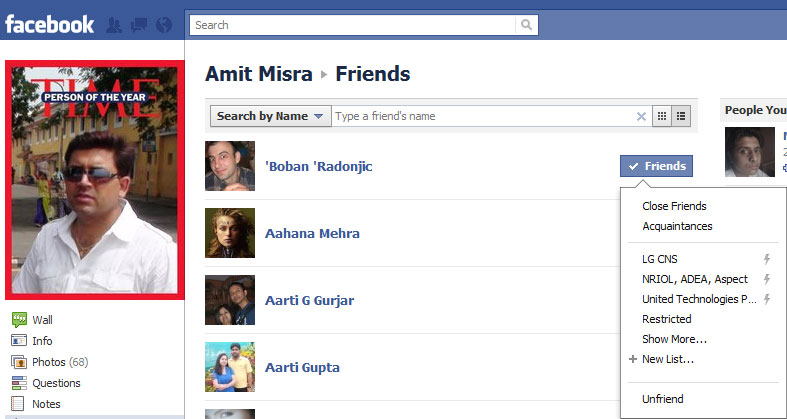
Task: Open the Notes link in sidebar
Action: (x=46, y=404)
